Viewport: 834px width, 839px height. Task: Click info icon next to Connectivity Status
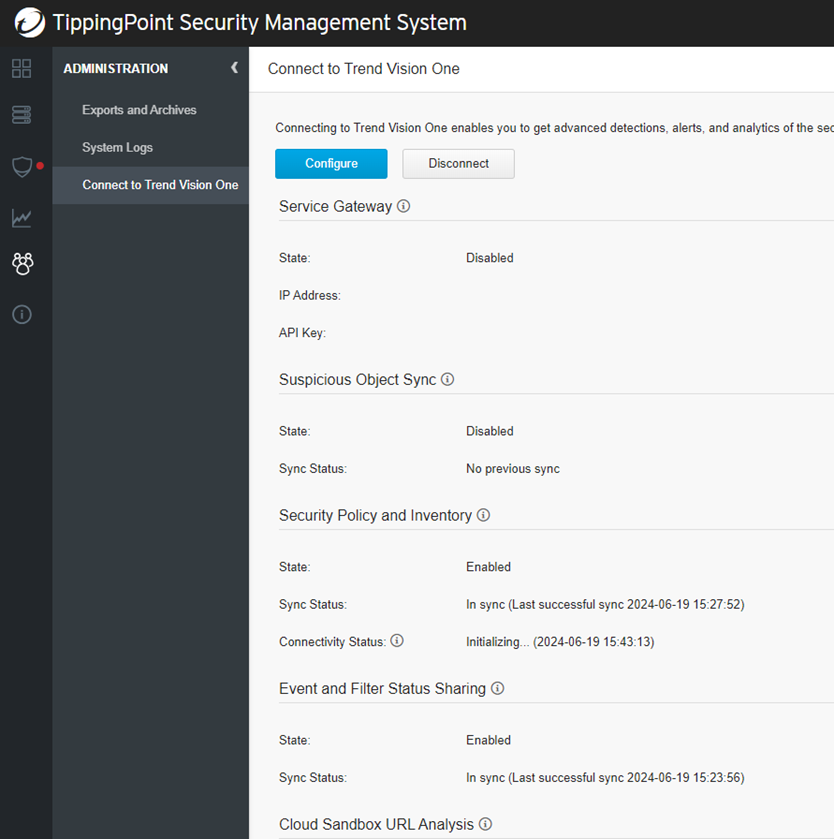[x=397, y=641]
